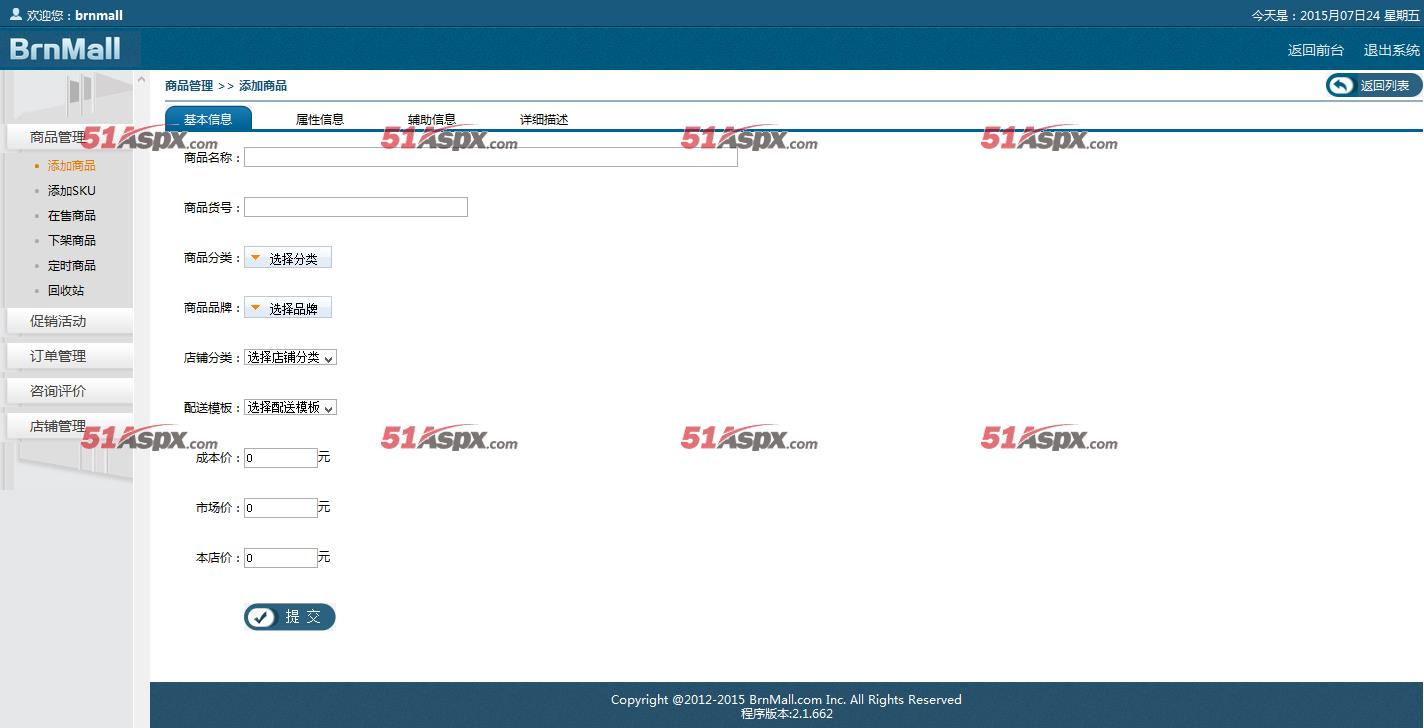This screenshot has width=1424, height=728.
Task: Switch to the 详细描述 tab
Action: point(544,119)
